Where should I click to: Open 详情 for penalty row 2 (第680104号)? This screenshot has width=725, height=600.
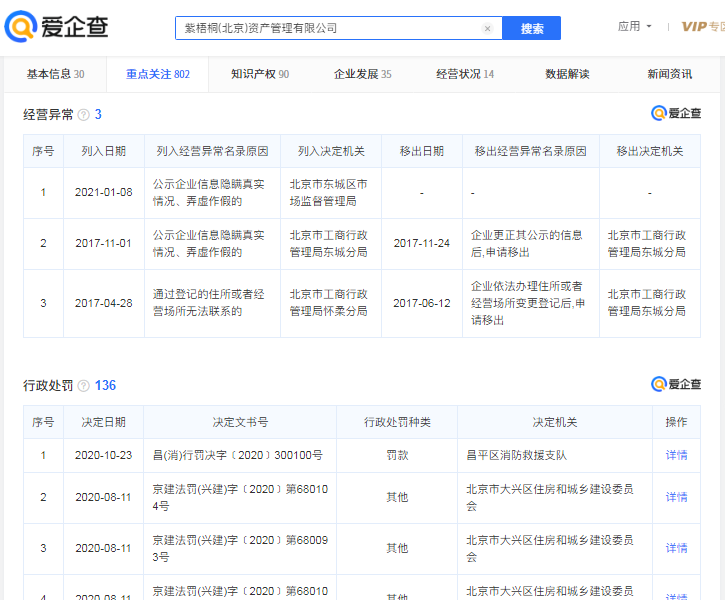[x=676, y=497]
